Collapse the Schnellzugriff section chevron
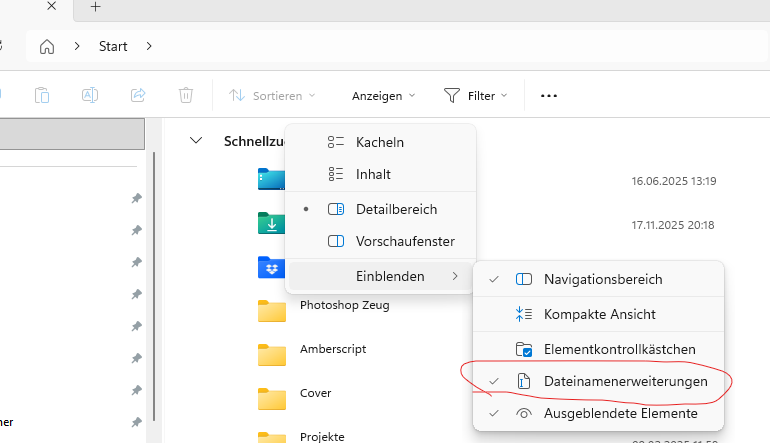This screenshot has width=770, height=443. tap(196, 141)
